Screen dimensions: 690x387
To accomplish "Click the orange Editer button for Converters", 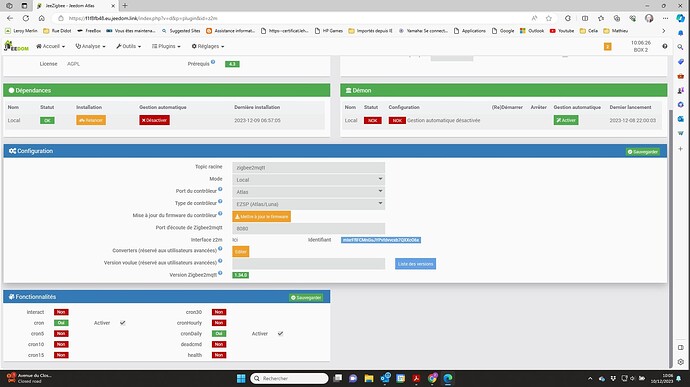I will click(x=241, y=251).
